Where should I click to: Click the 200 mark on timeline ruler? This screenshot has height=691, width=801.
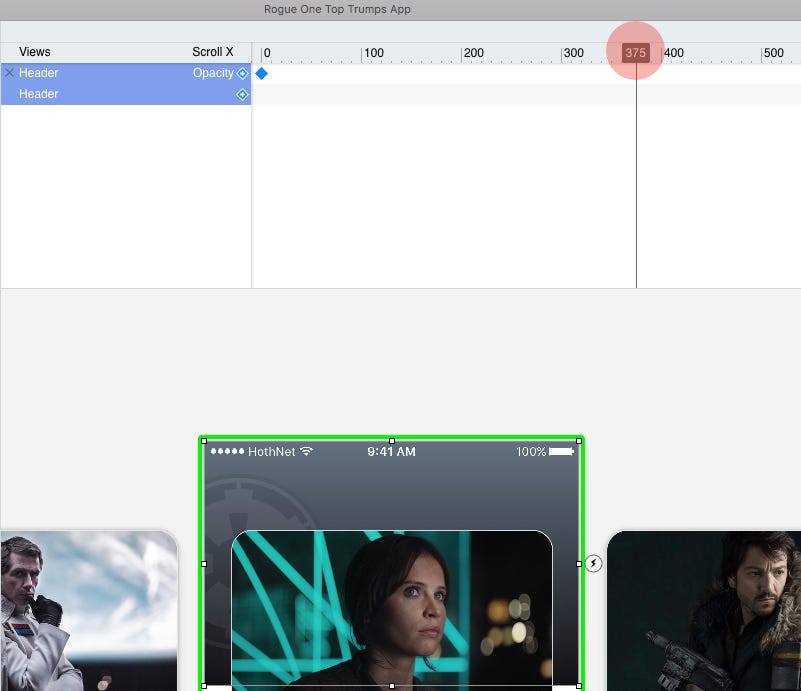[x=474, y=53]
